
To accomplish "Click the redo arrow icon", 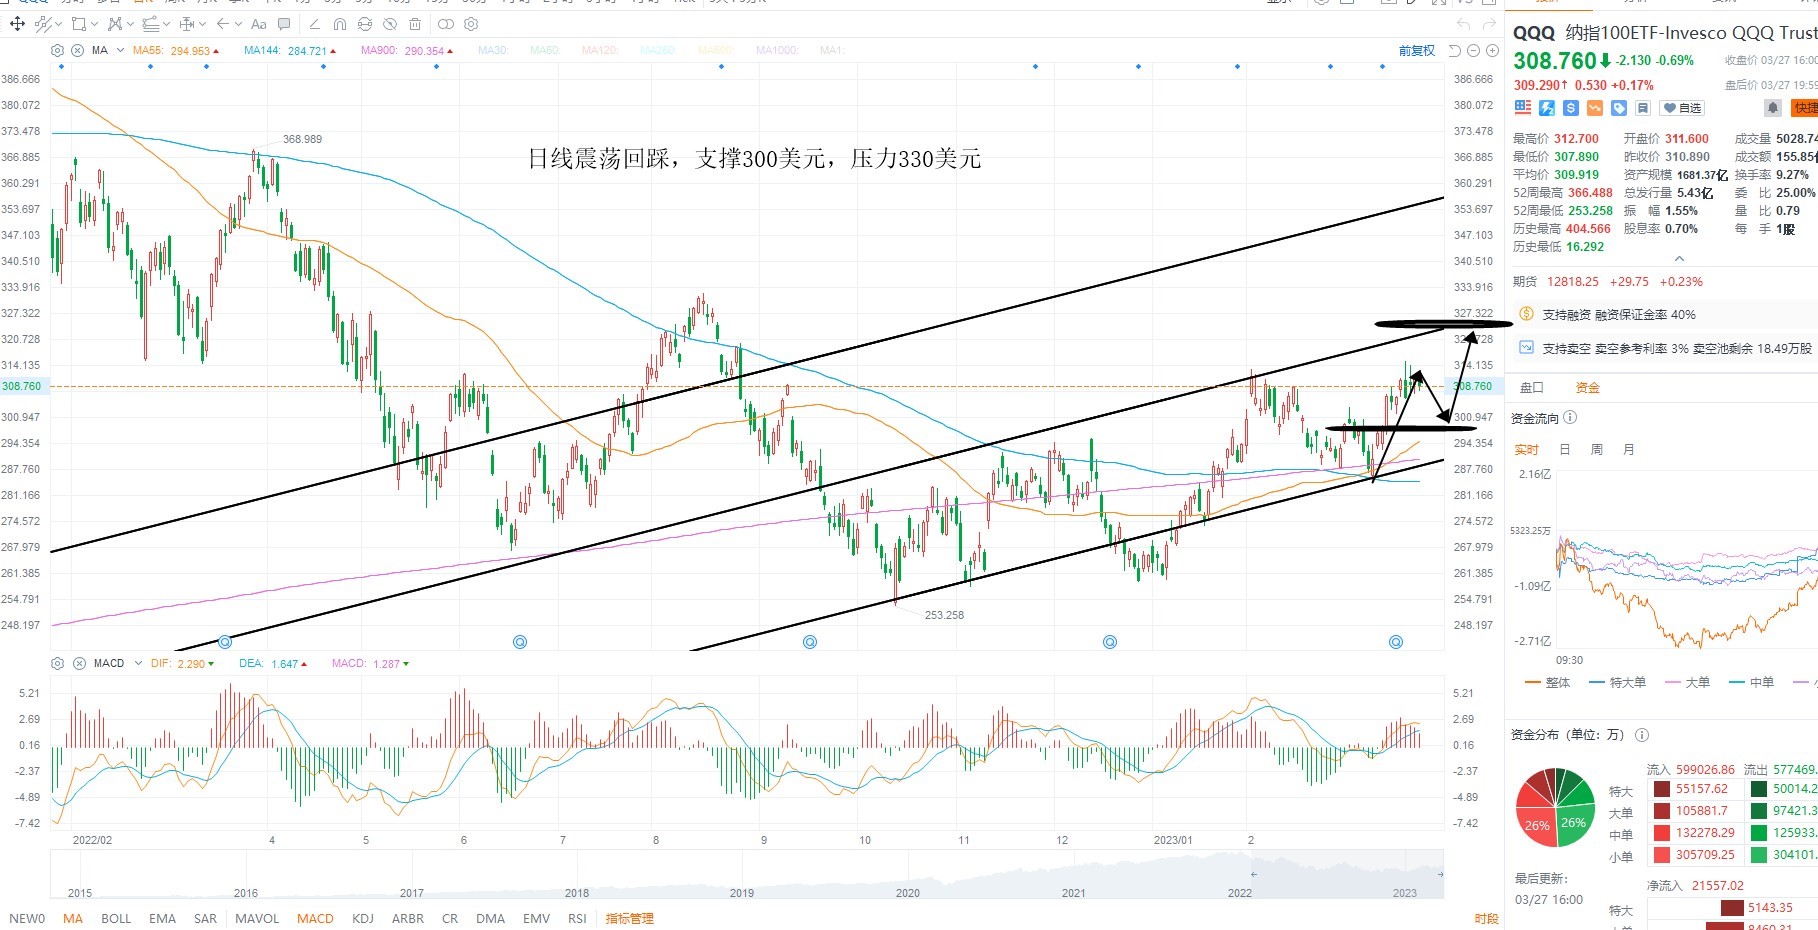I will (x=1489, y=24).
